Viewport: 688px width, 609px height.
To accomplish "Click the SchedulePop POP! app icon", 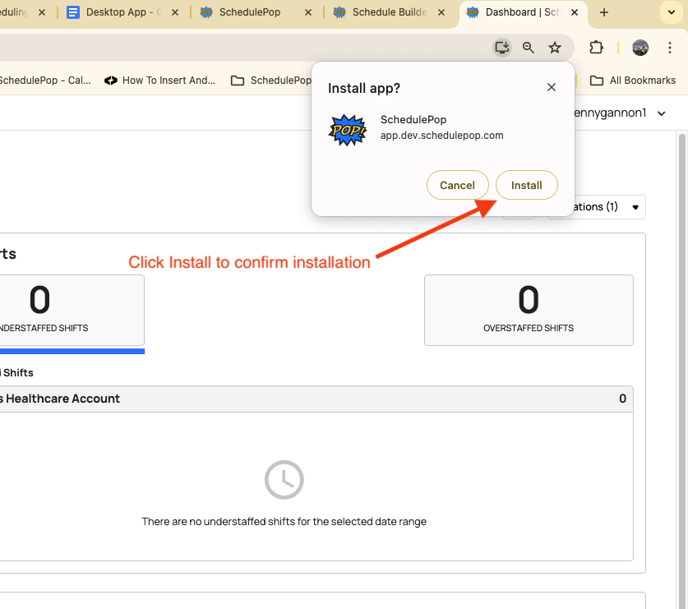I will point(348,130).
